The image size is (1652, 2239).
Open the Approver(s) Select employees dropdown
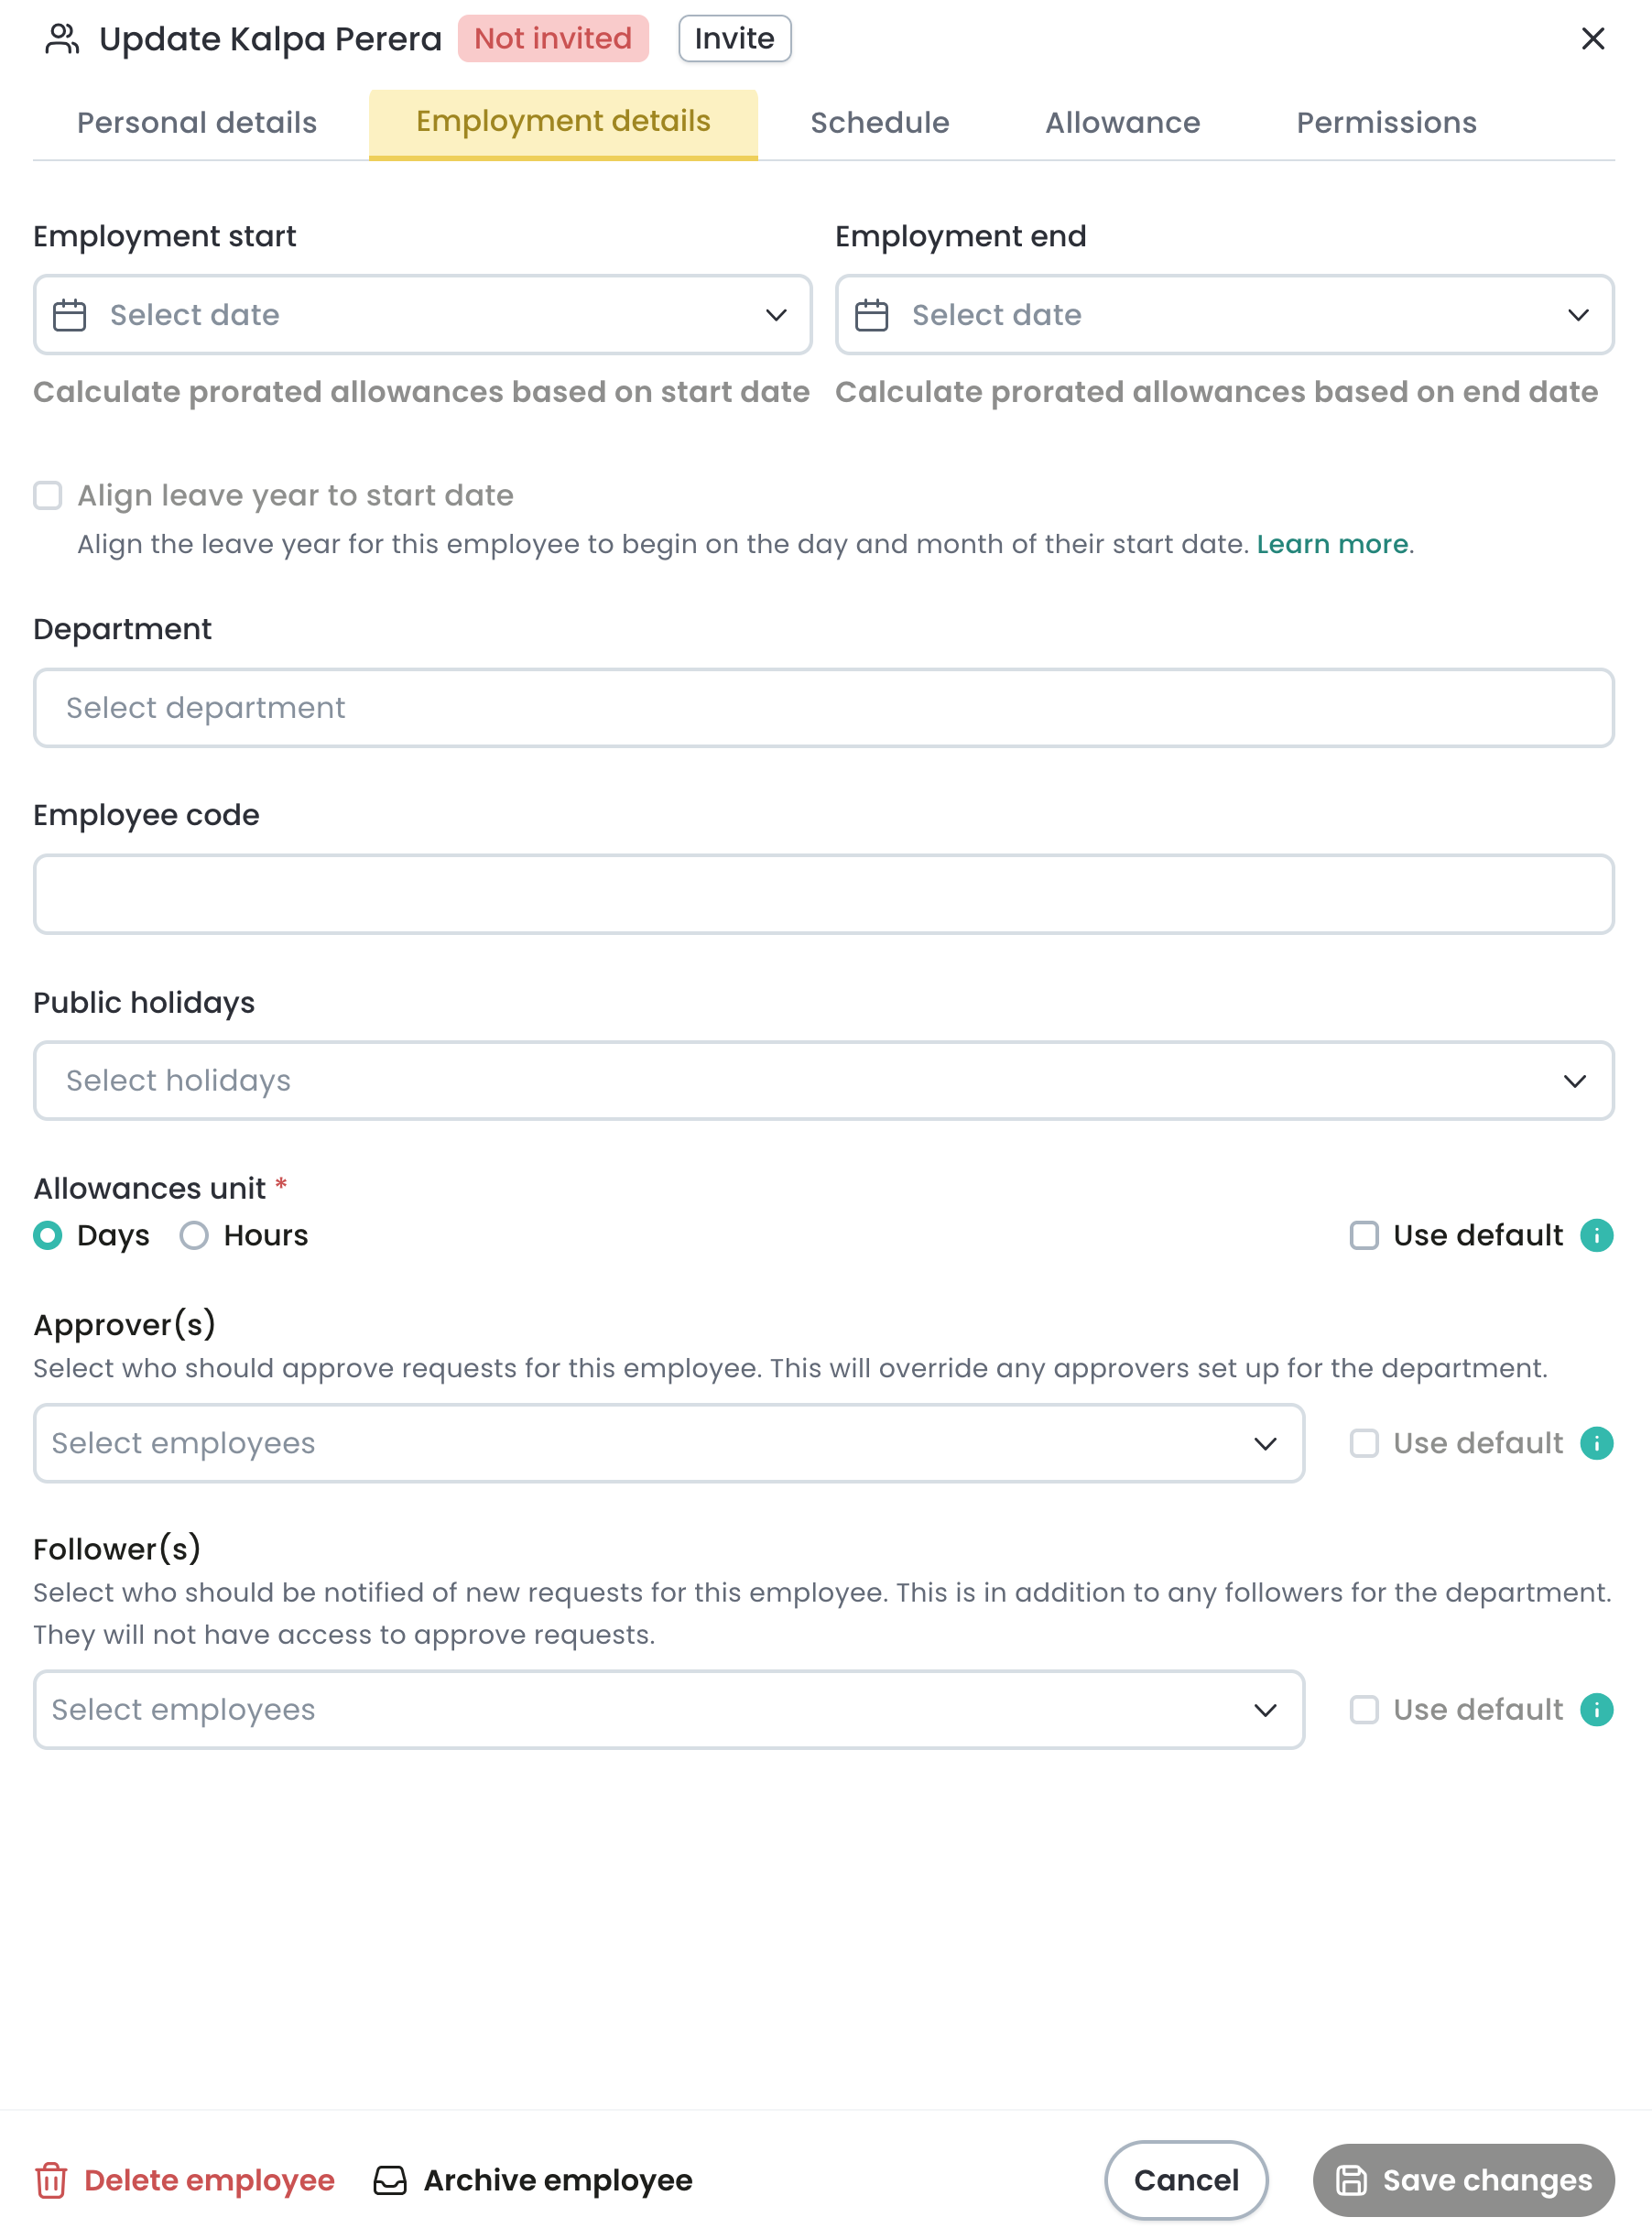[669, 1443]
